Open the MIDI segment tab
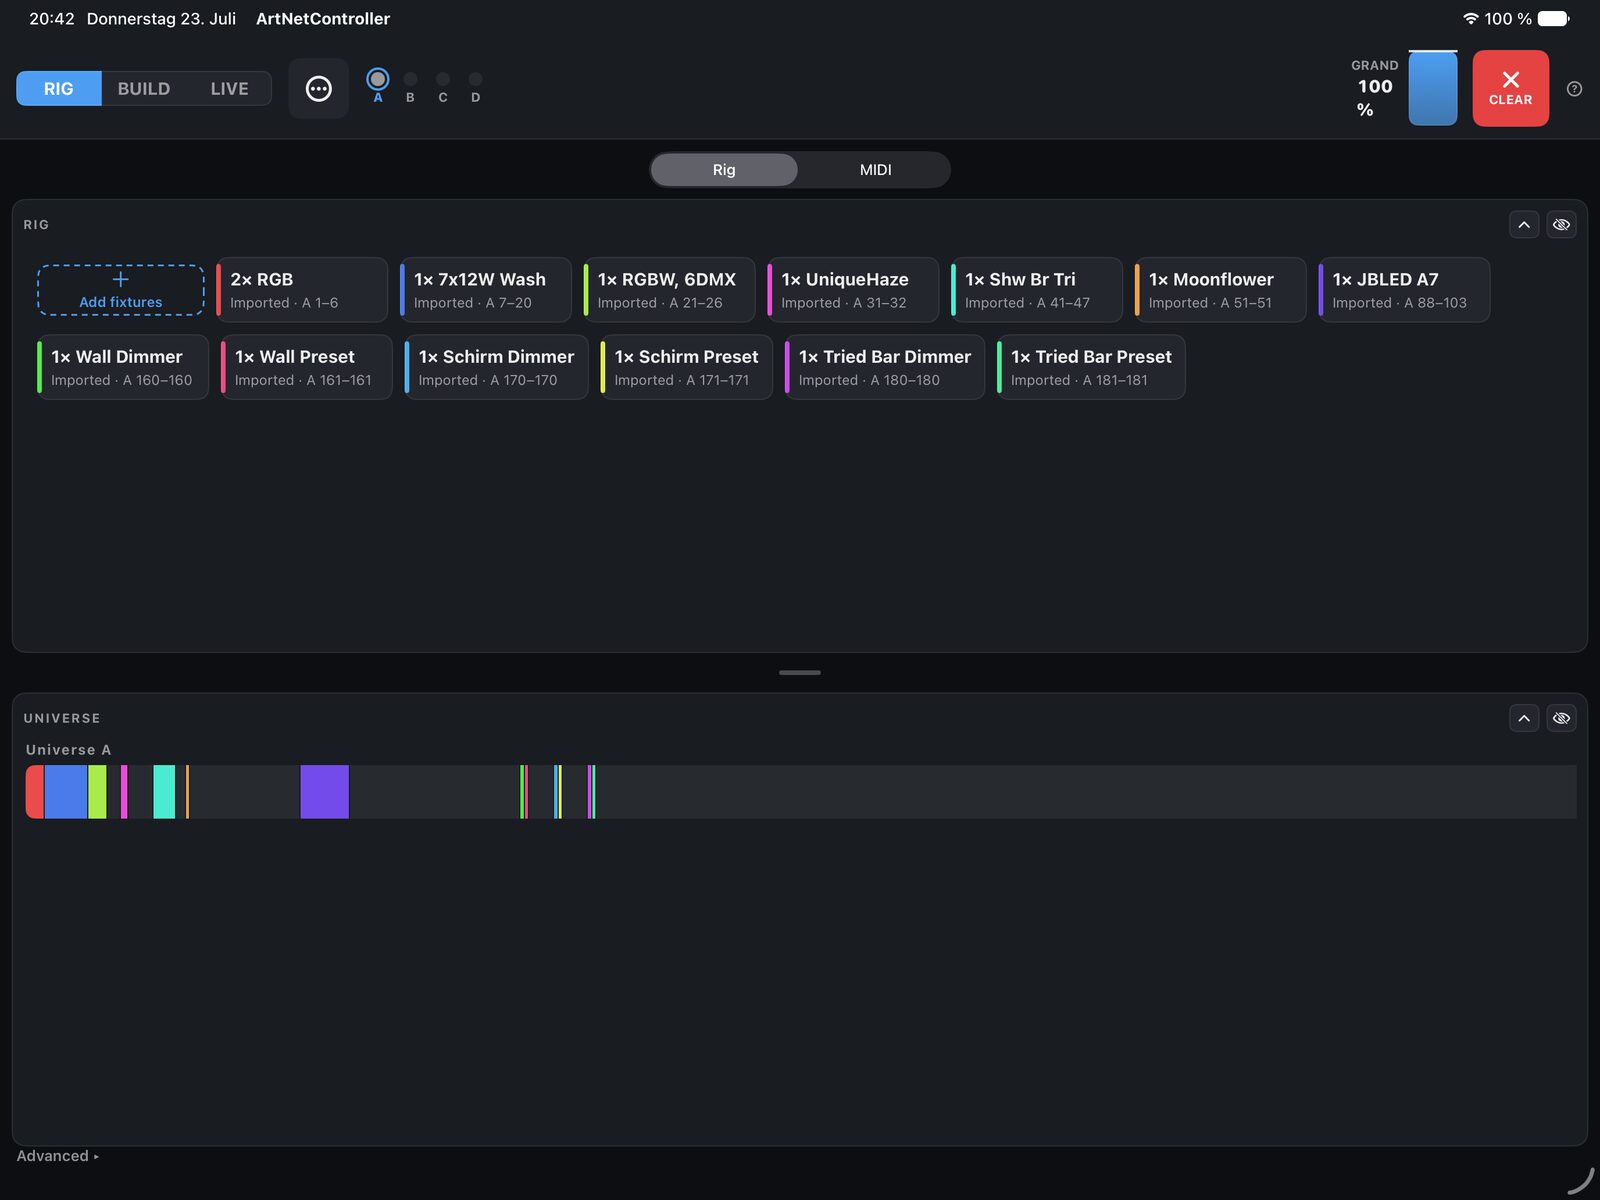This screenshot has width=1600, height=1200. pyautogui.click(x=875, y=170)
